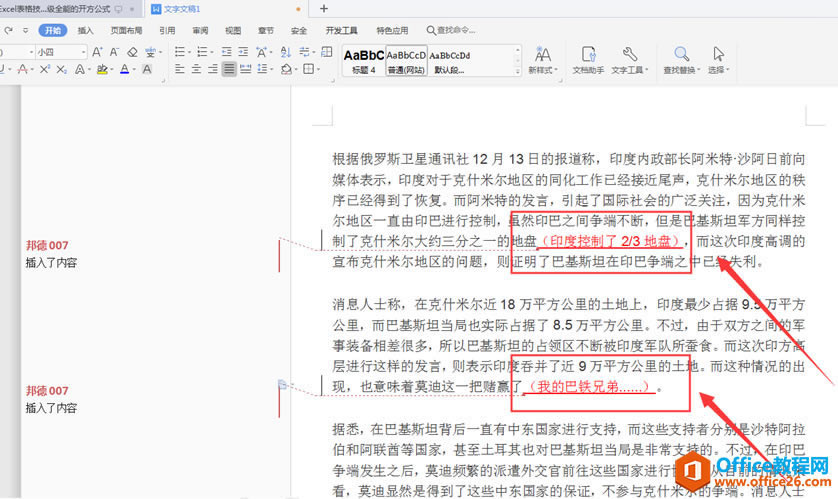The height and width of the screenshot is (499, 838).
Task: Apply the blue font color
Action: pyautogui.click(x=125, y=69)
